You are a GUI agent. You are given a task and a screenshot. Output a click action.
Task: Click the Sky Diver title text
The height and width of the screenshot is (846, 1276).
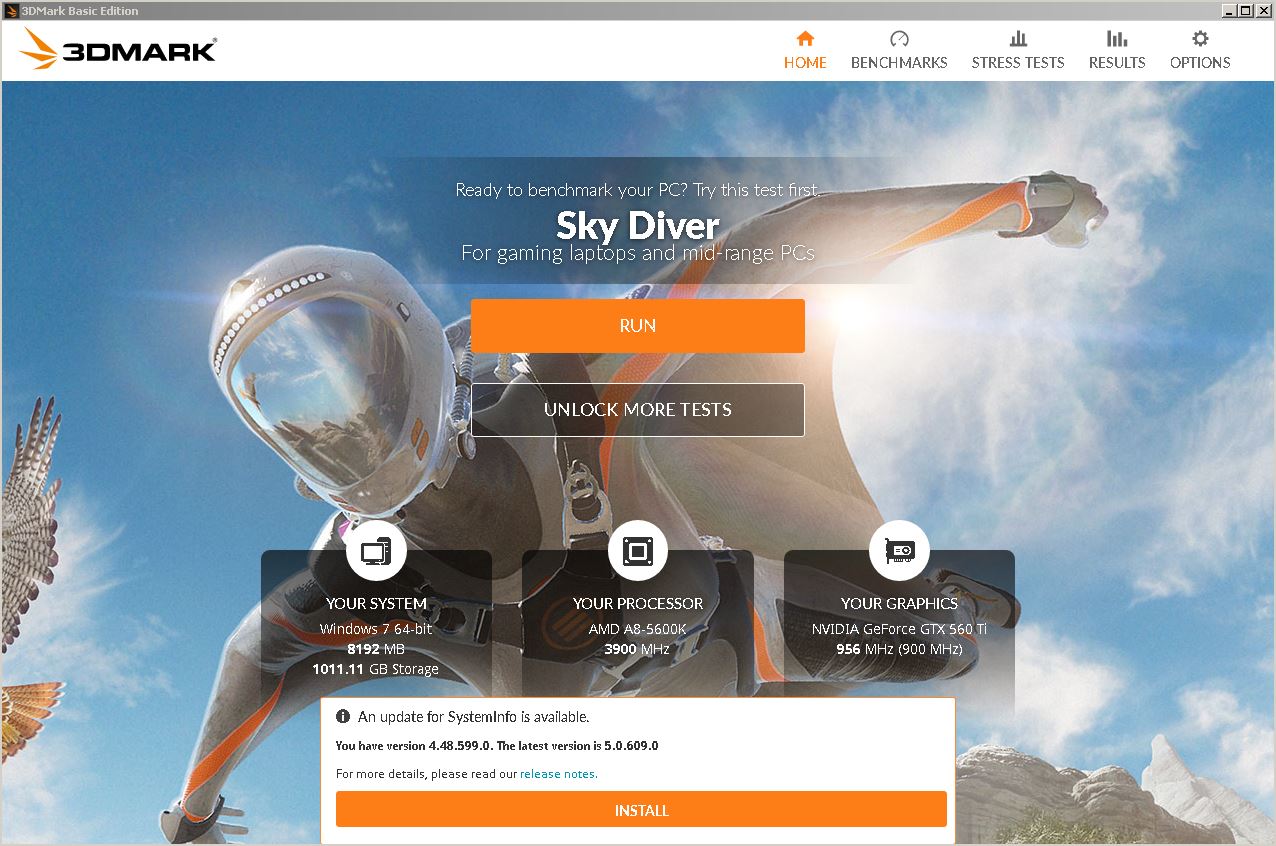tap(638, 224)
